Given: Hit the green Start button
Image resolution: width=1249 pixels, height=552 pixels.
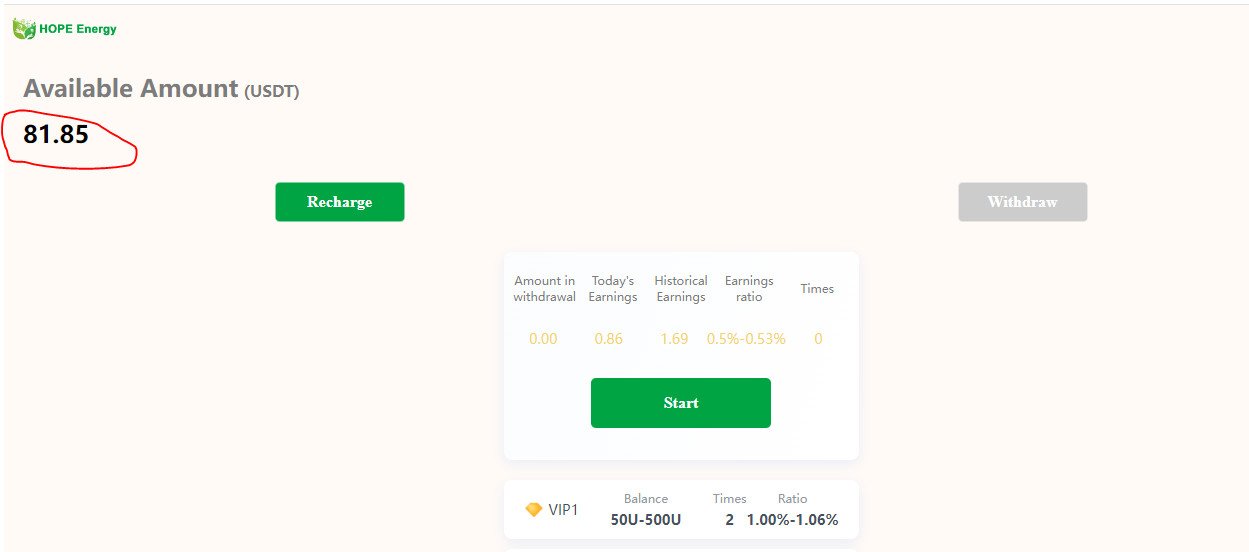Looking at the screenshot, I should point(681,403).
